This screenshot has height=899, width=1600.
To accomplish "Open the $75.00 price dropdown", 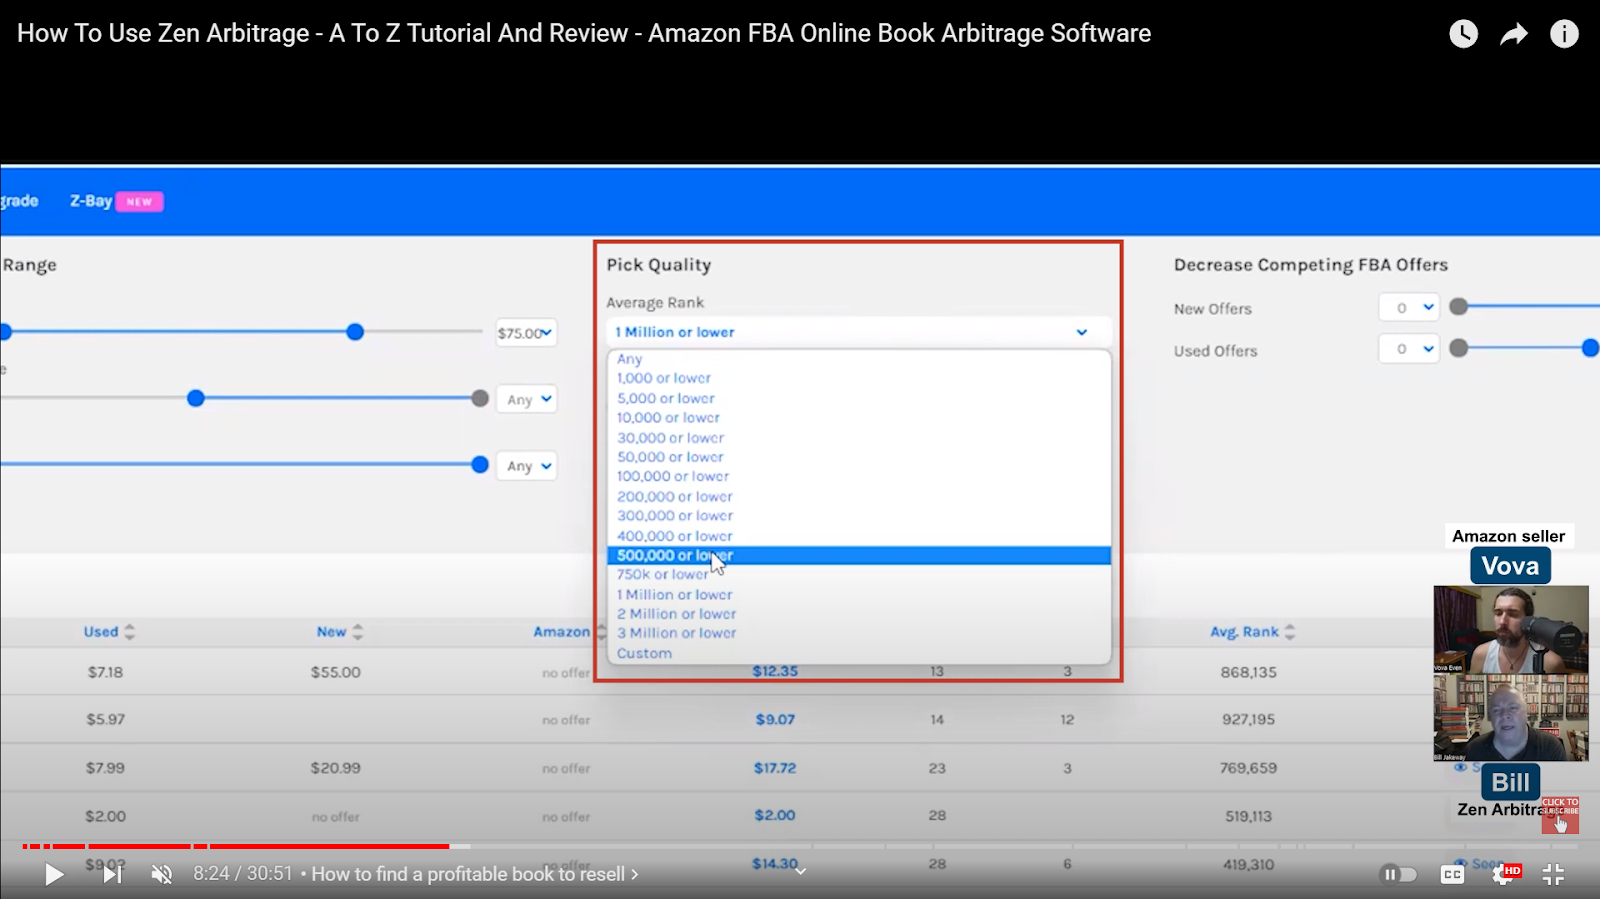I will point(526,333).
